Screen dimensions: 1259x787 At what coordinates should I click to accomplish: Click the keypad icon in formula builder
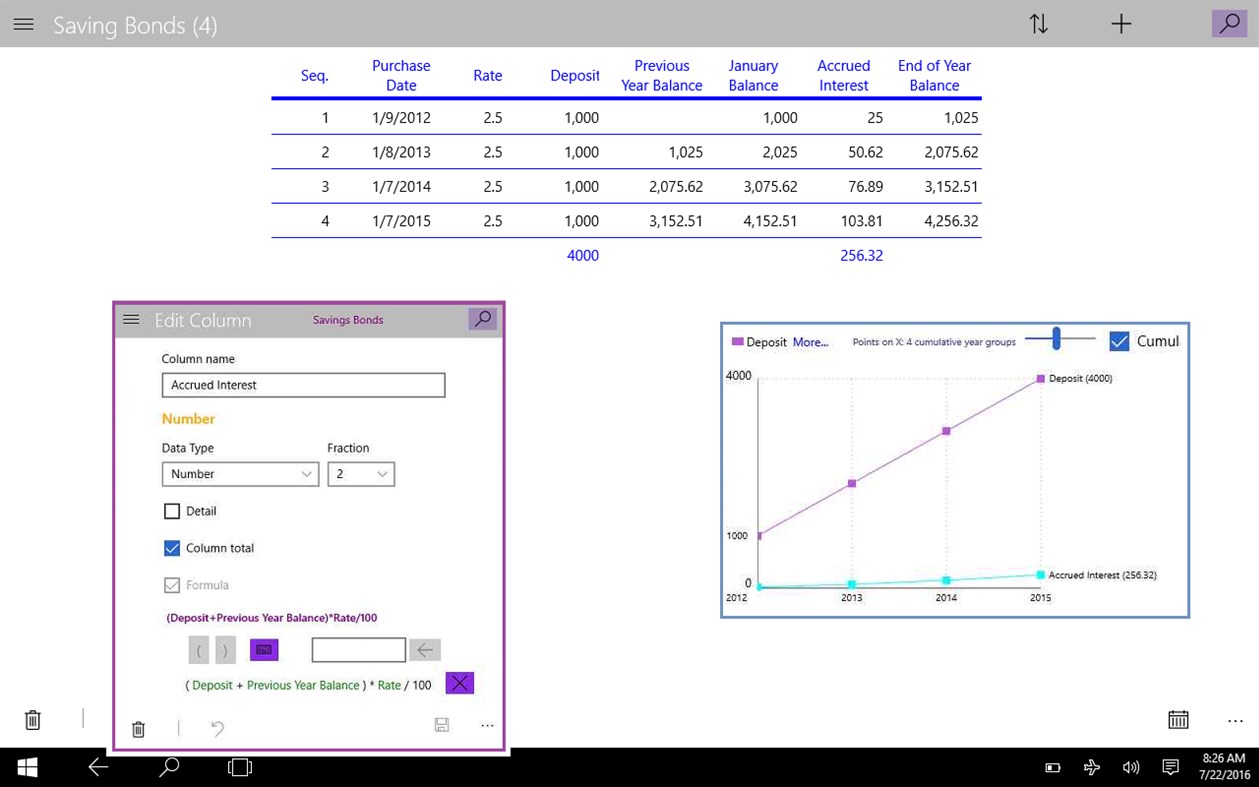click(263, 649)
